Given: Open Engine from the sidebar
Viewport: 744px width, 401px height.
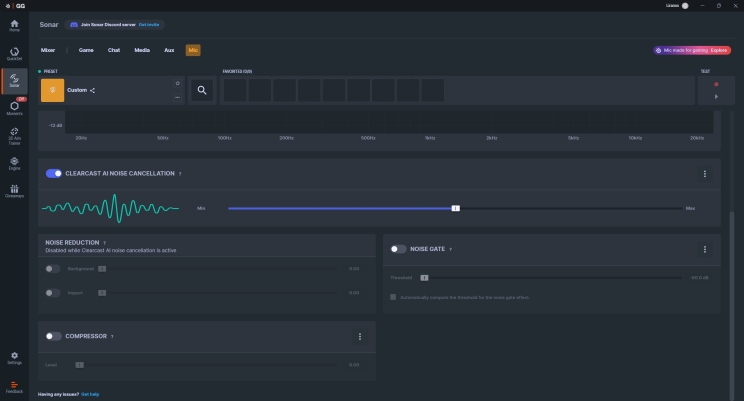Looking at the screenshot, I should pyautogui.click(x=14, y=162).
